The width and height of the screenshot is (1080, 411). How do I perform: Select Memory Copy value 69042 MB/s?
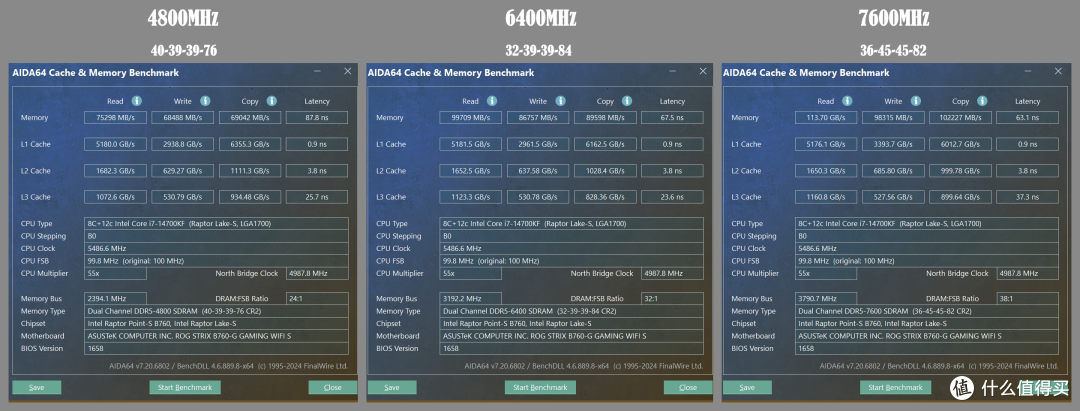click(250, 118)
